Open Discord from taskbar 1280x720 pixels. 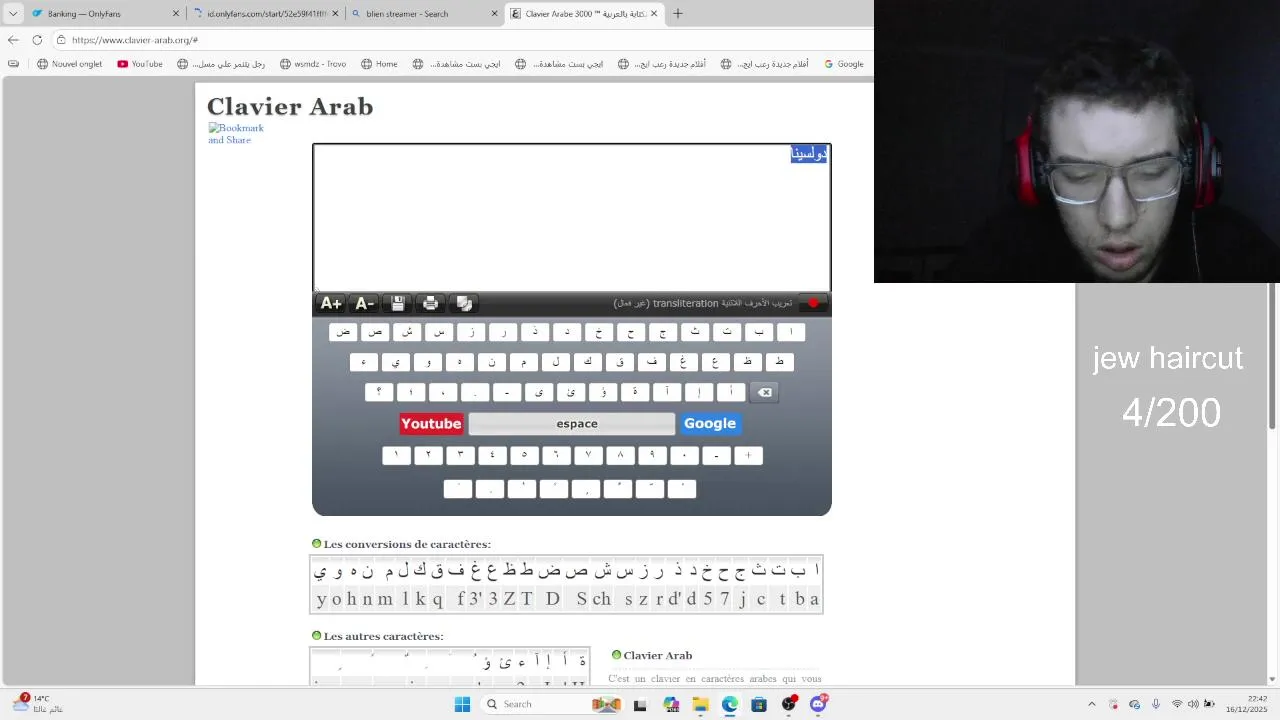[x=819, y=704]
